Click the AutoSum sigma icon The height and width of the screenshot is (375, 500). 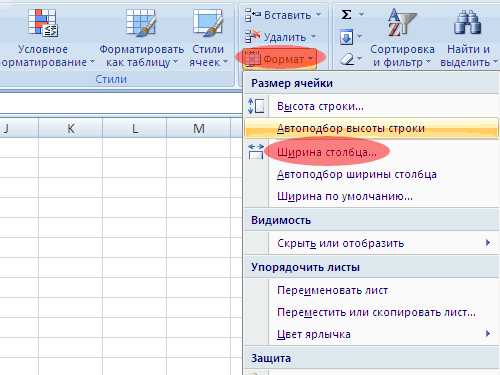(x=347, y=15)
